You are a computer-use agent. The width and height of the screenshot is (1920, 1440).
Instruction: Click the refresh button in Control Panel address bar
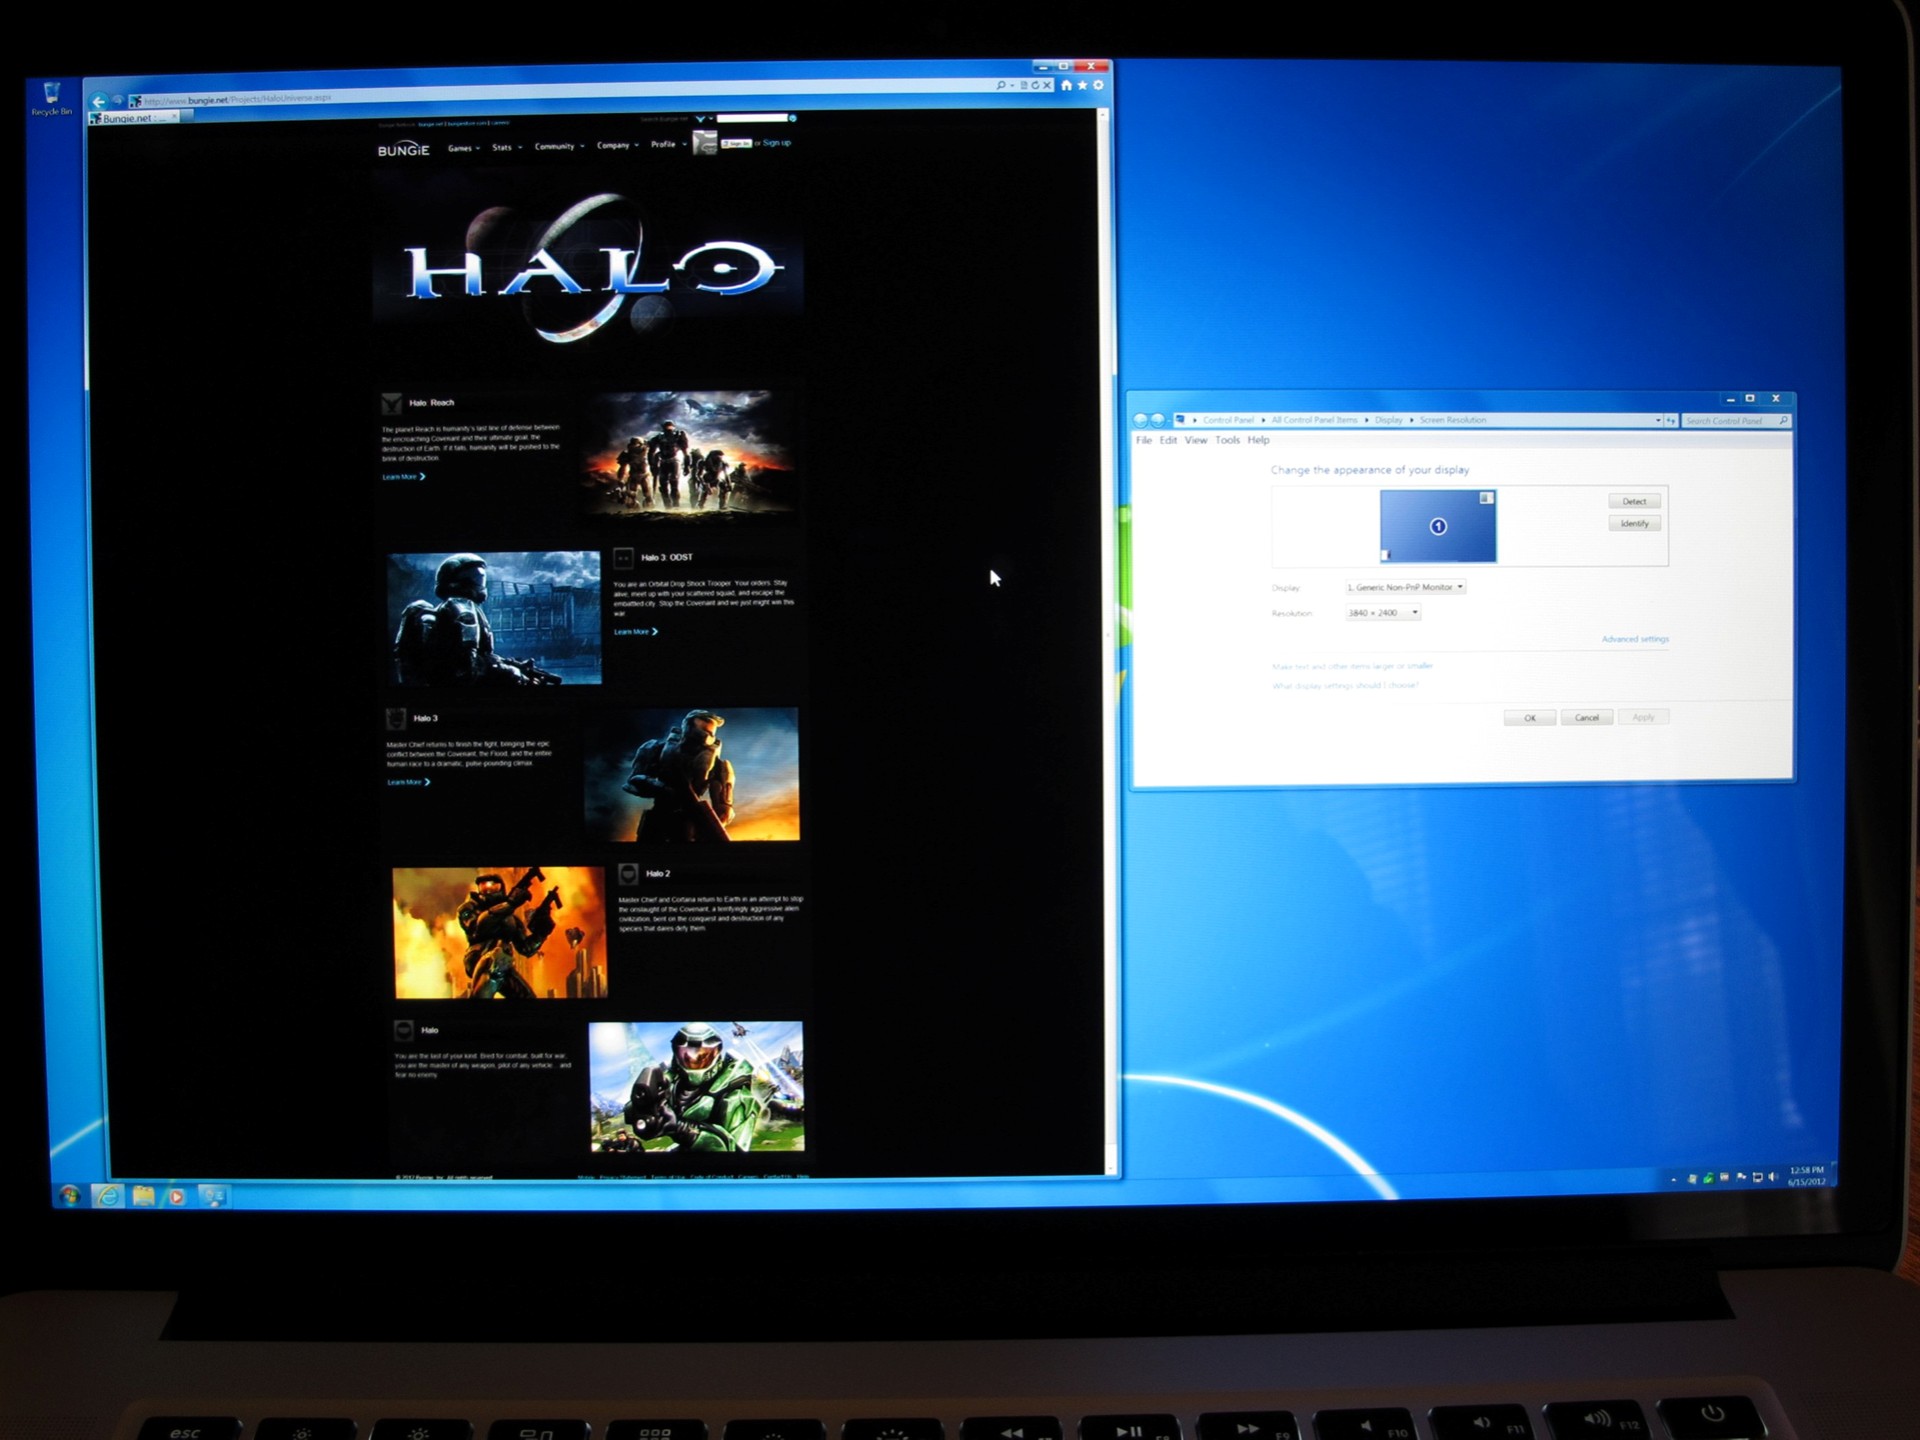coord(1671,421)
